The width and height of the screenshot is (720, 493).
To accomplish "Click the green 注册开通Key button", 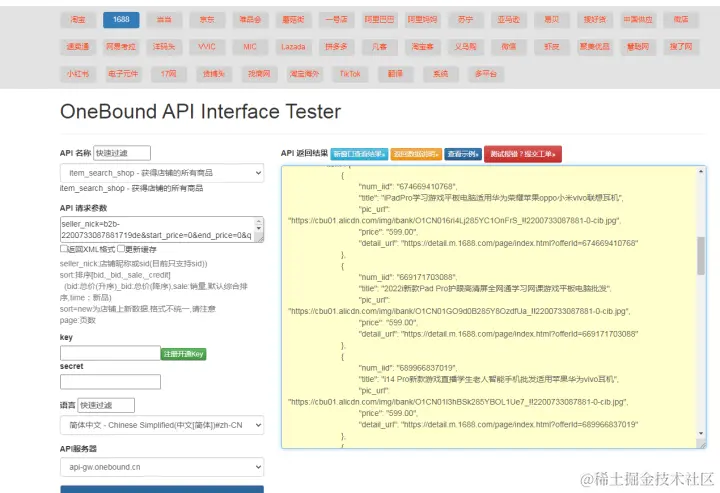I will (x=184, y=354).
